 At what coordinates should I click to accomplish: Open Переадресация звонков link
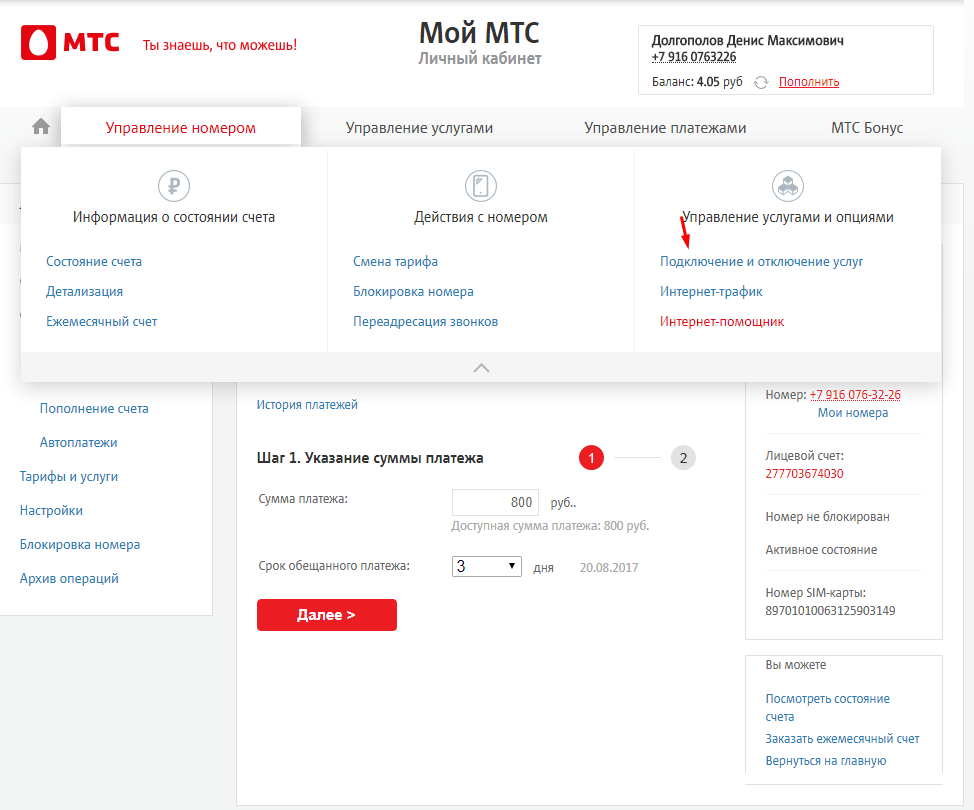pyautogui.click(x=426, y=321)
